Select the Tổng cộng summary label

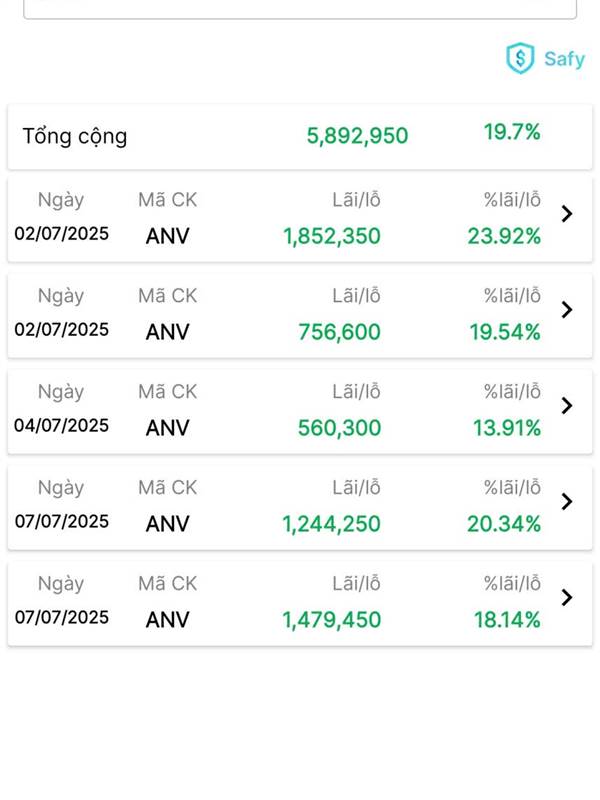click(75, 136)
